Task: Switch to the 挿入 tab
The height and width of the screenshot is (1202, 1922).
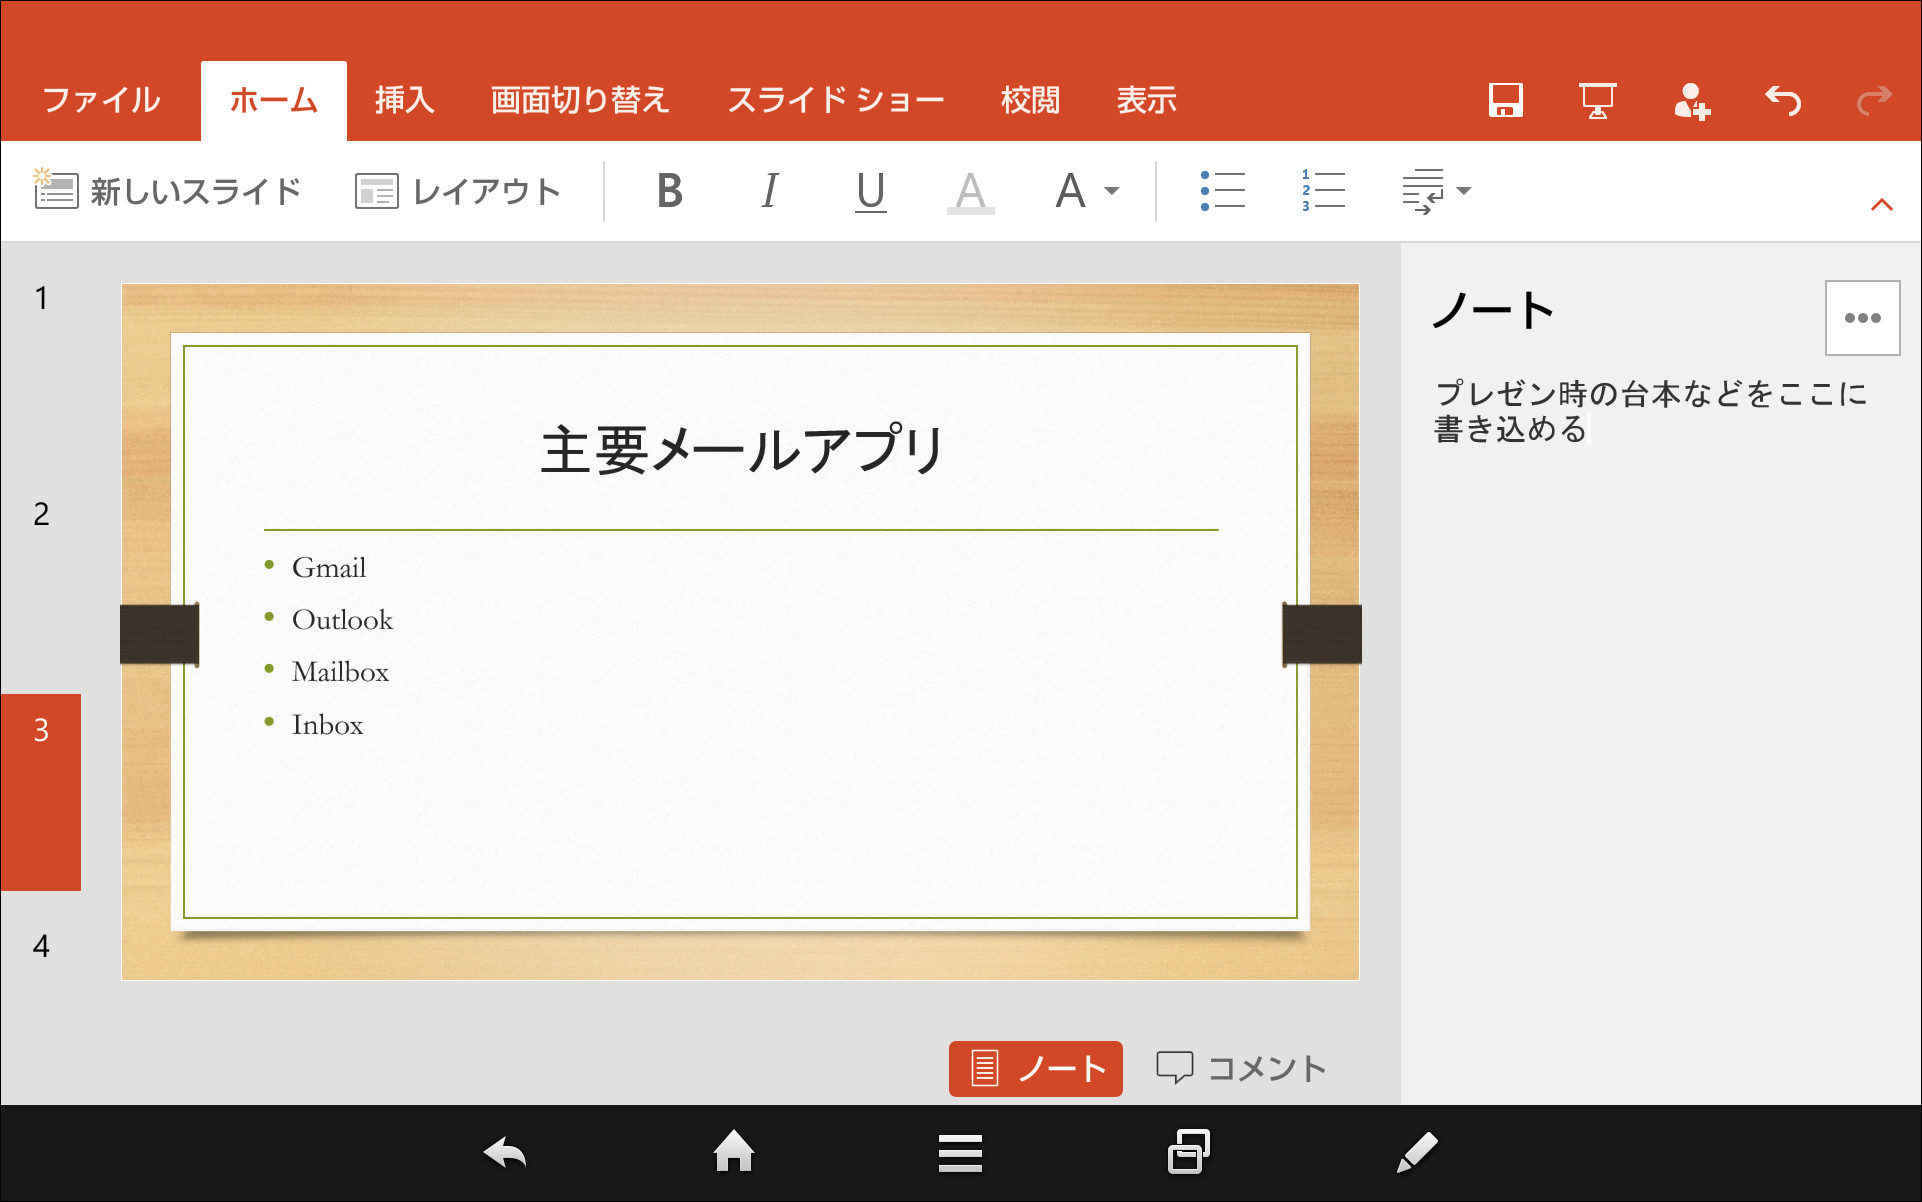Action: [403, 99]
